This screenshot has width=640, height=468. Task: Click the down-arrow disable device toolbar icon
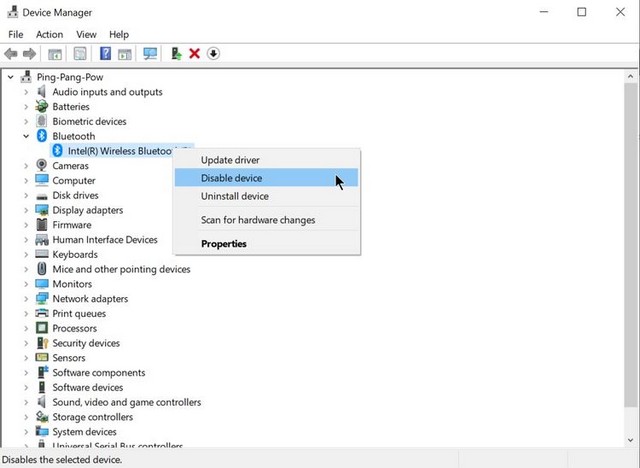[x=213, y=53]
